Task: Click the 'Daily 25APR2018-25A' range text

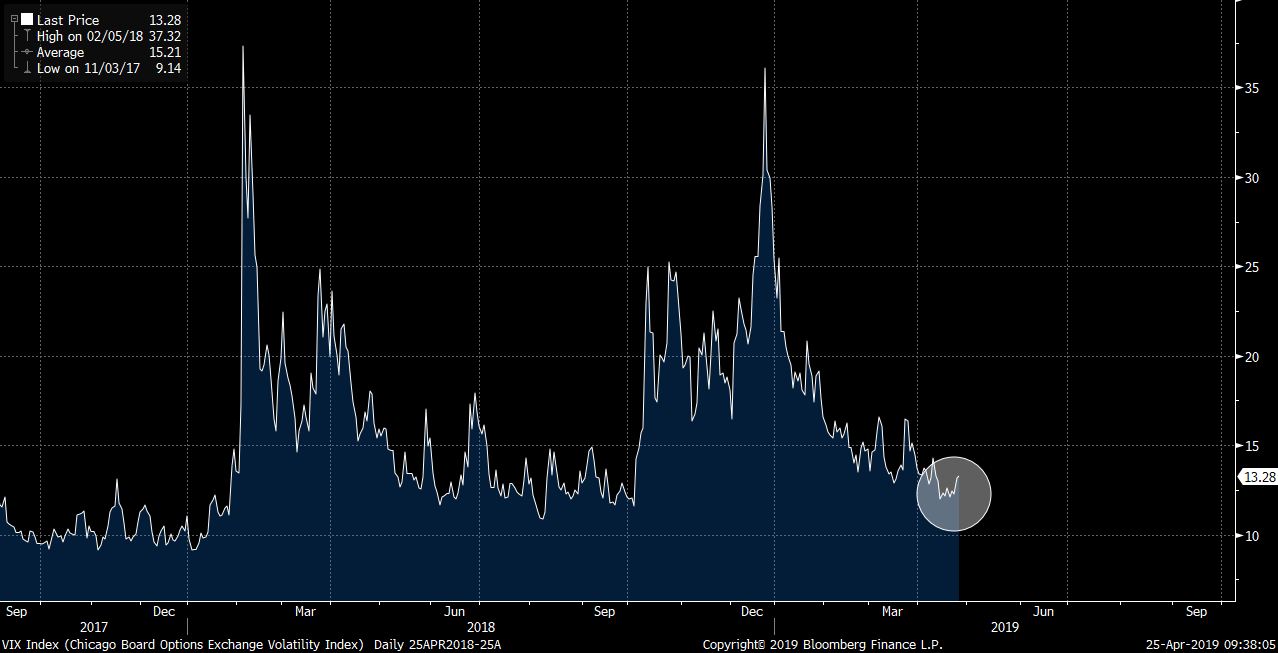Action: click(439, 645)
